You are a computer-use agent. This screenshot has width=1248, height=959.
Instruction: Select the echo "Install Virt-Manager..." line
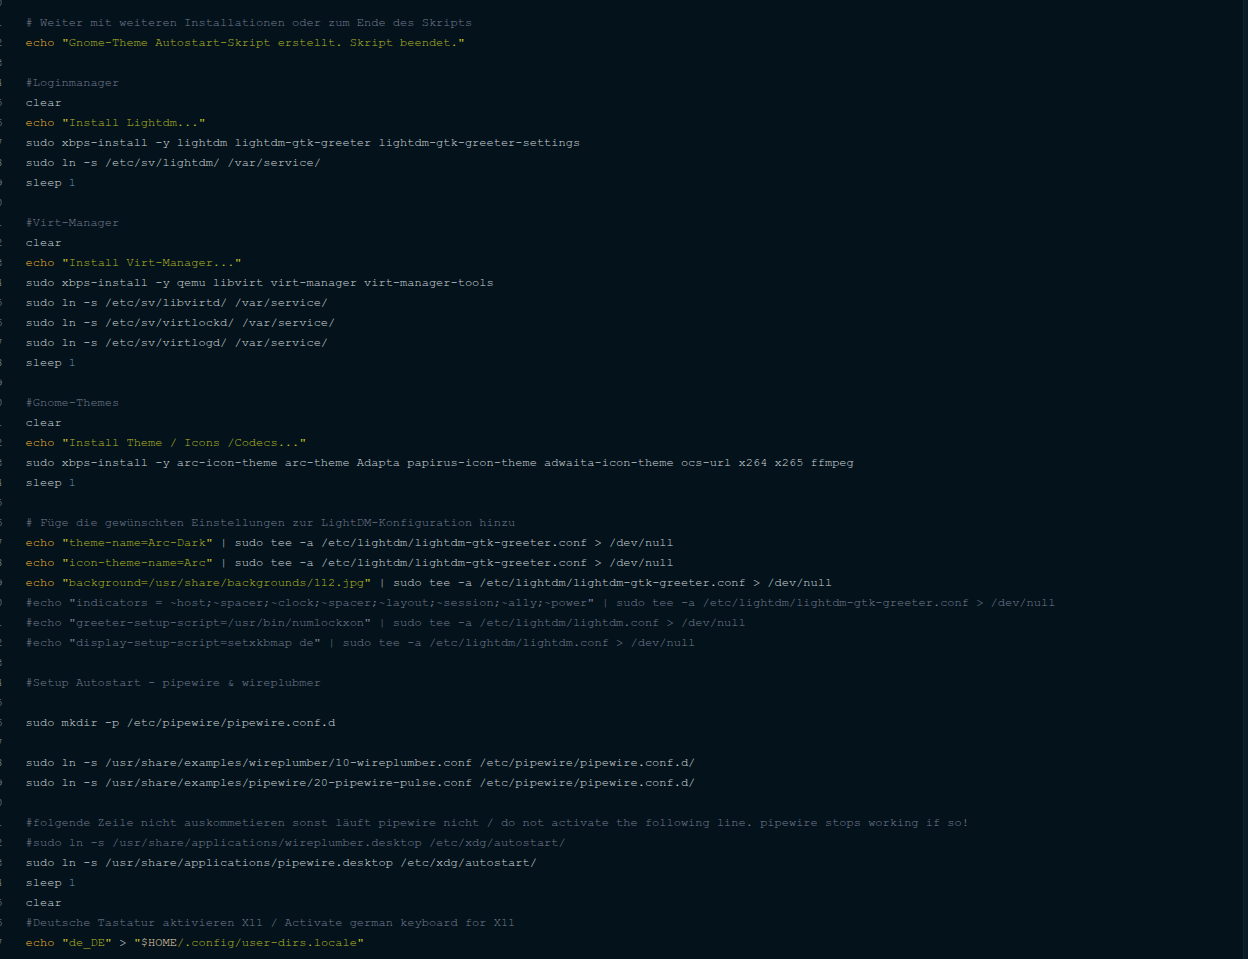point(133,263)
